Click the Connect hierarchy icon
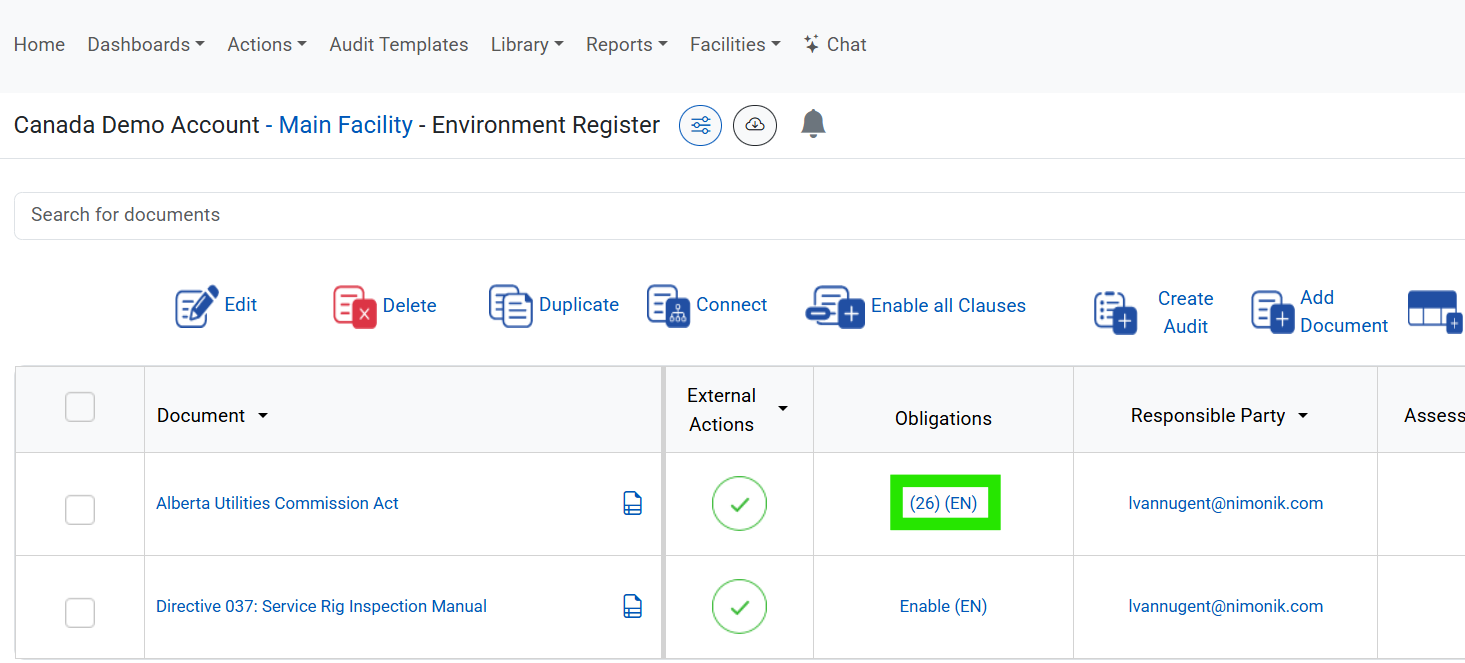 tap(668, 306)
